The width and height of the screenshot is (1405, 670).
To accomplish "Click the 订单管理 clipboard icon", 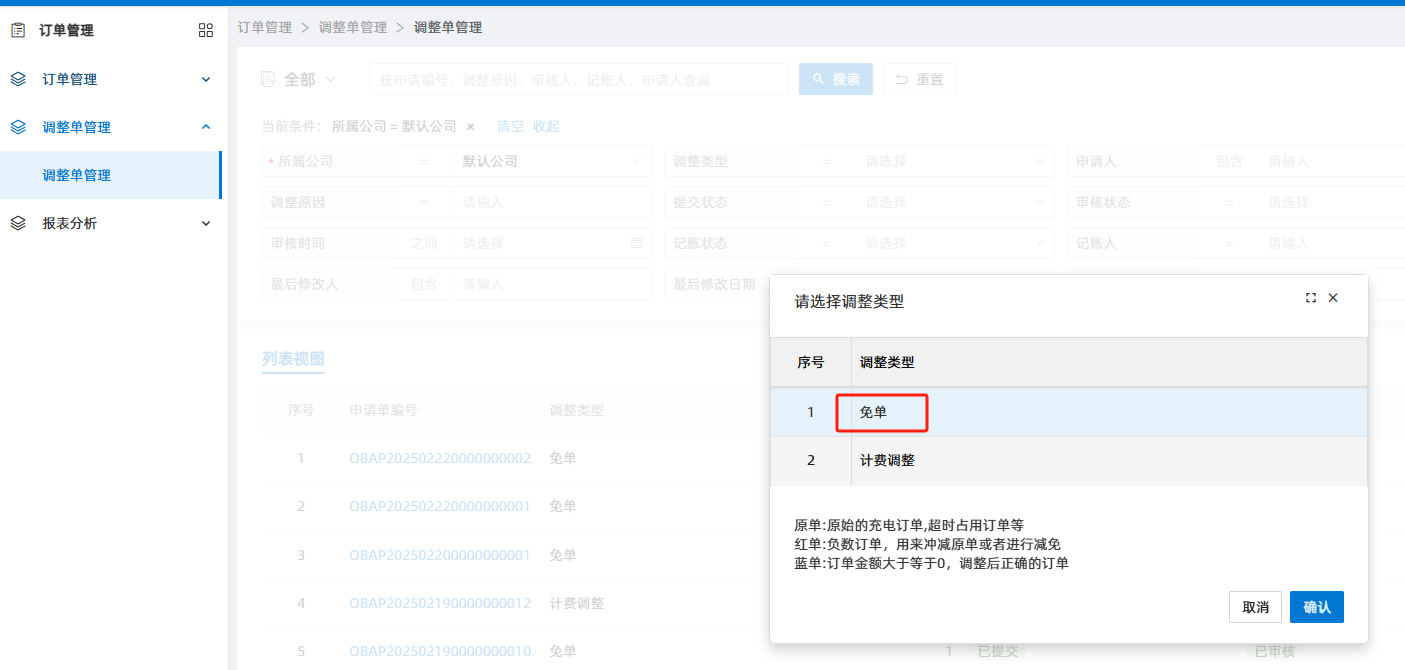I will click(x=18, y=31).
